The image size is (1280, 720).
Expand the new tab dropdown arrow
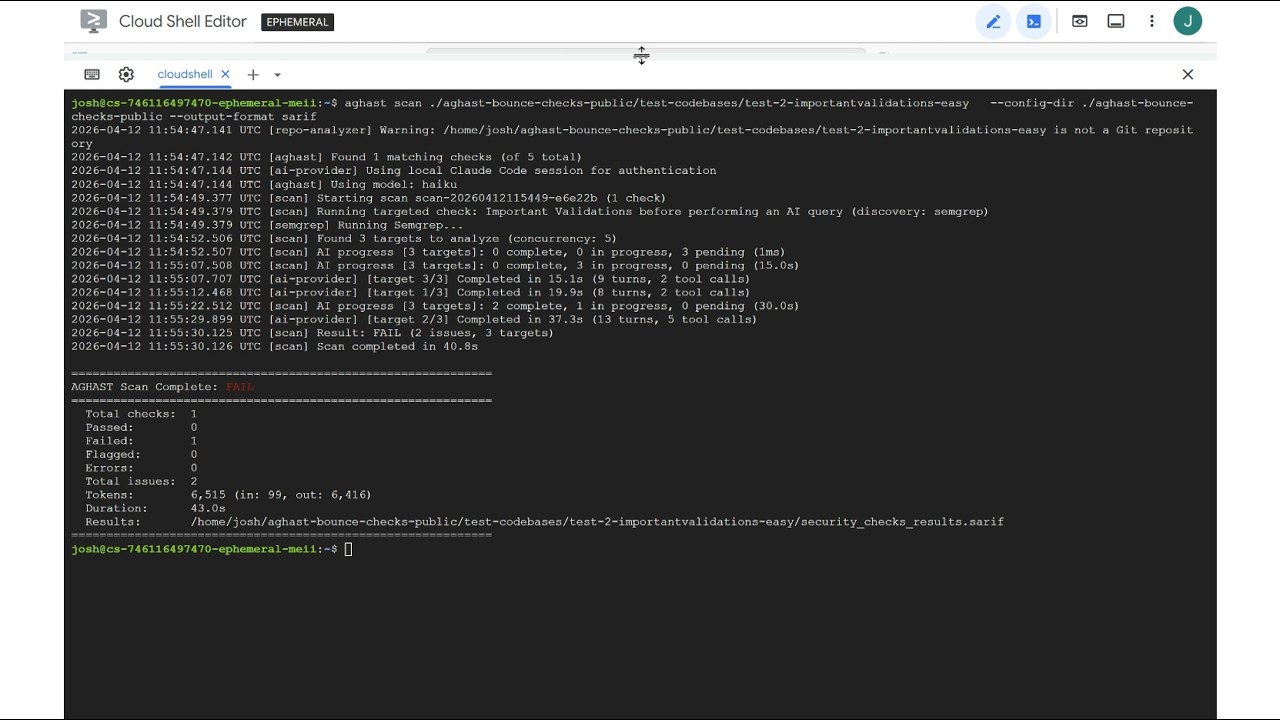pyautogui.click(x=277, y=75)
